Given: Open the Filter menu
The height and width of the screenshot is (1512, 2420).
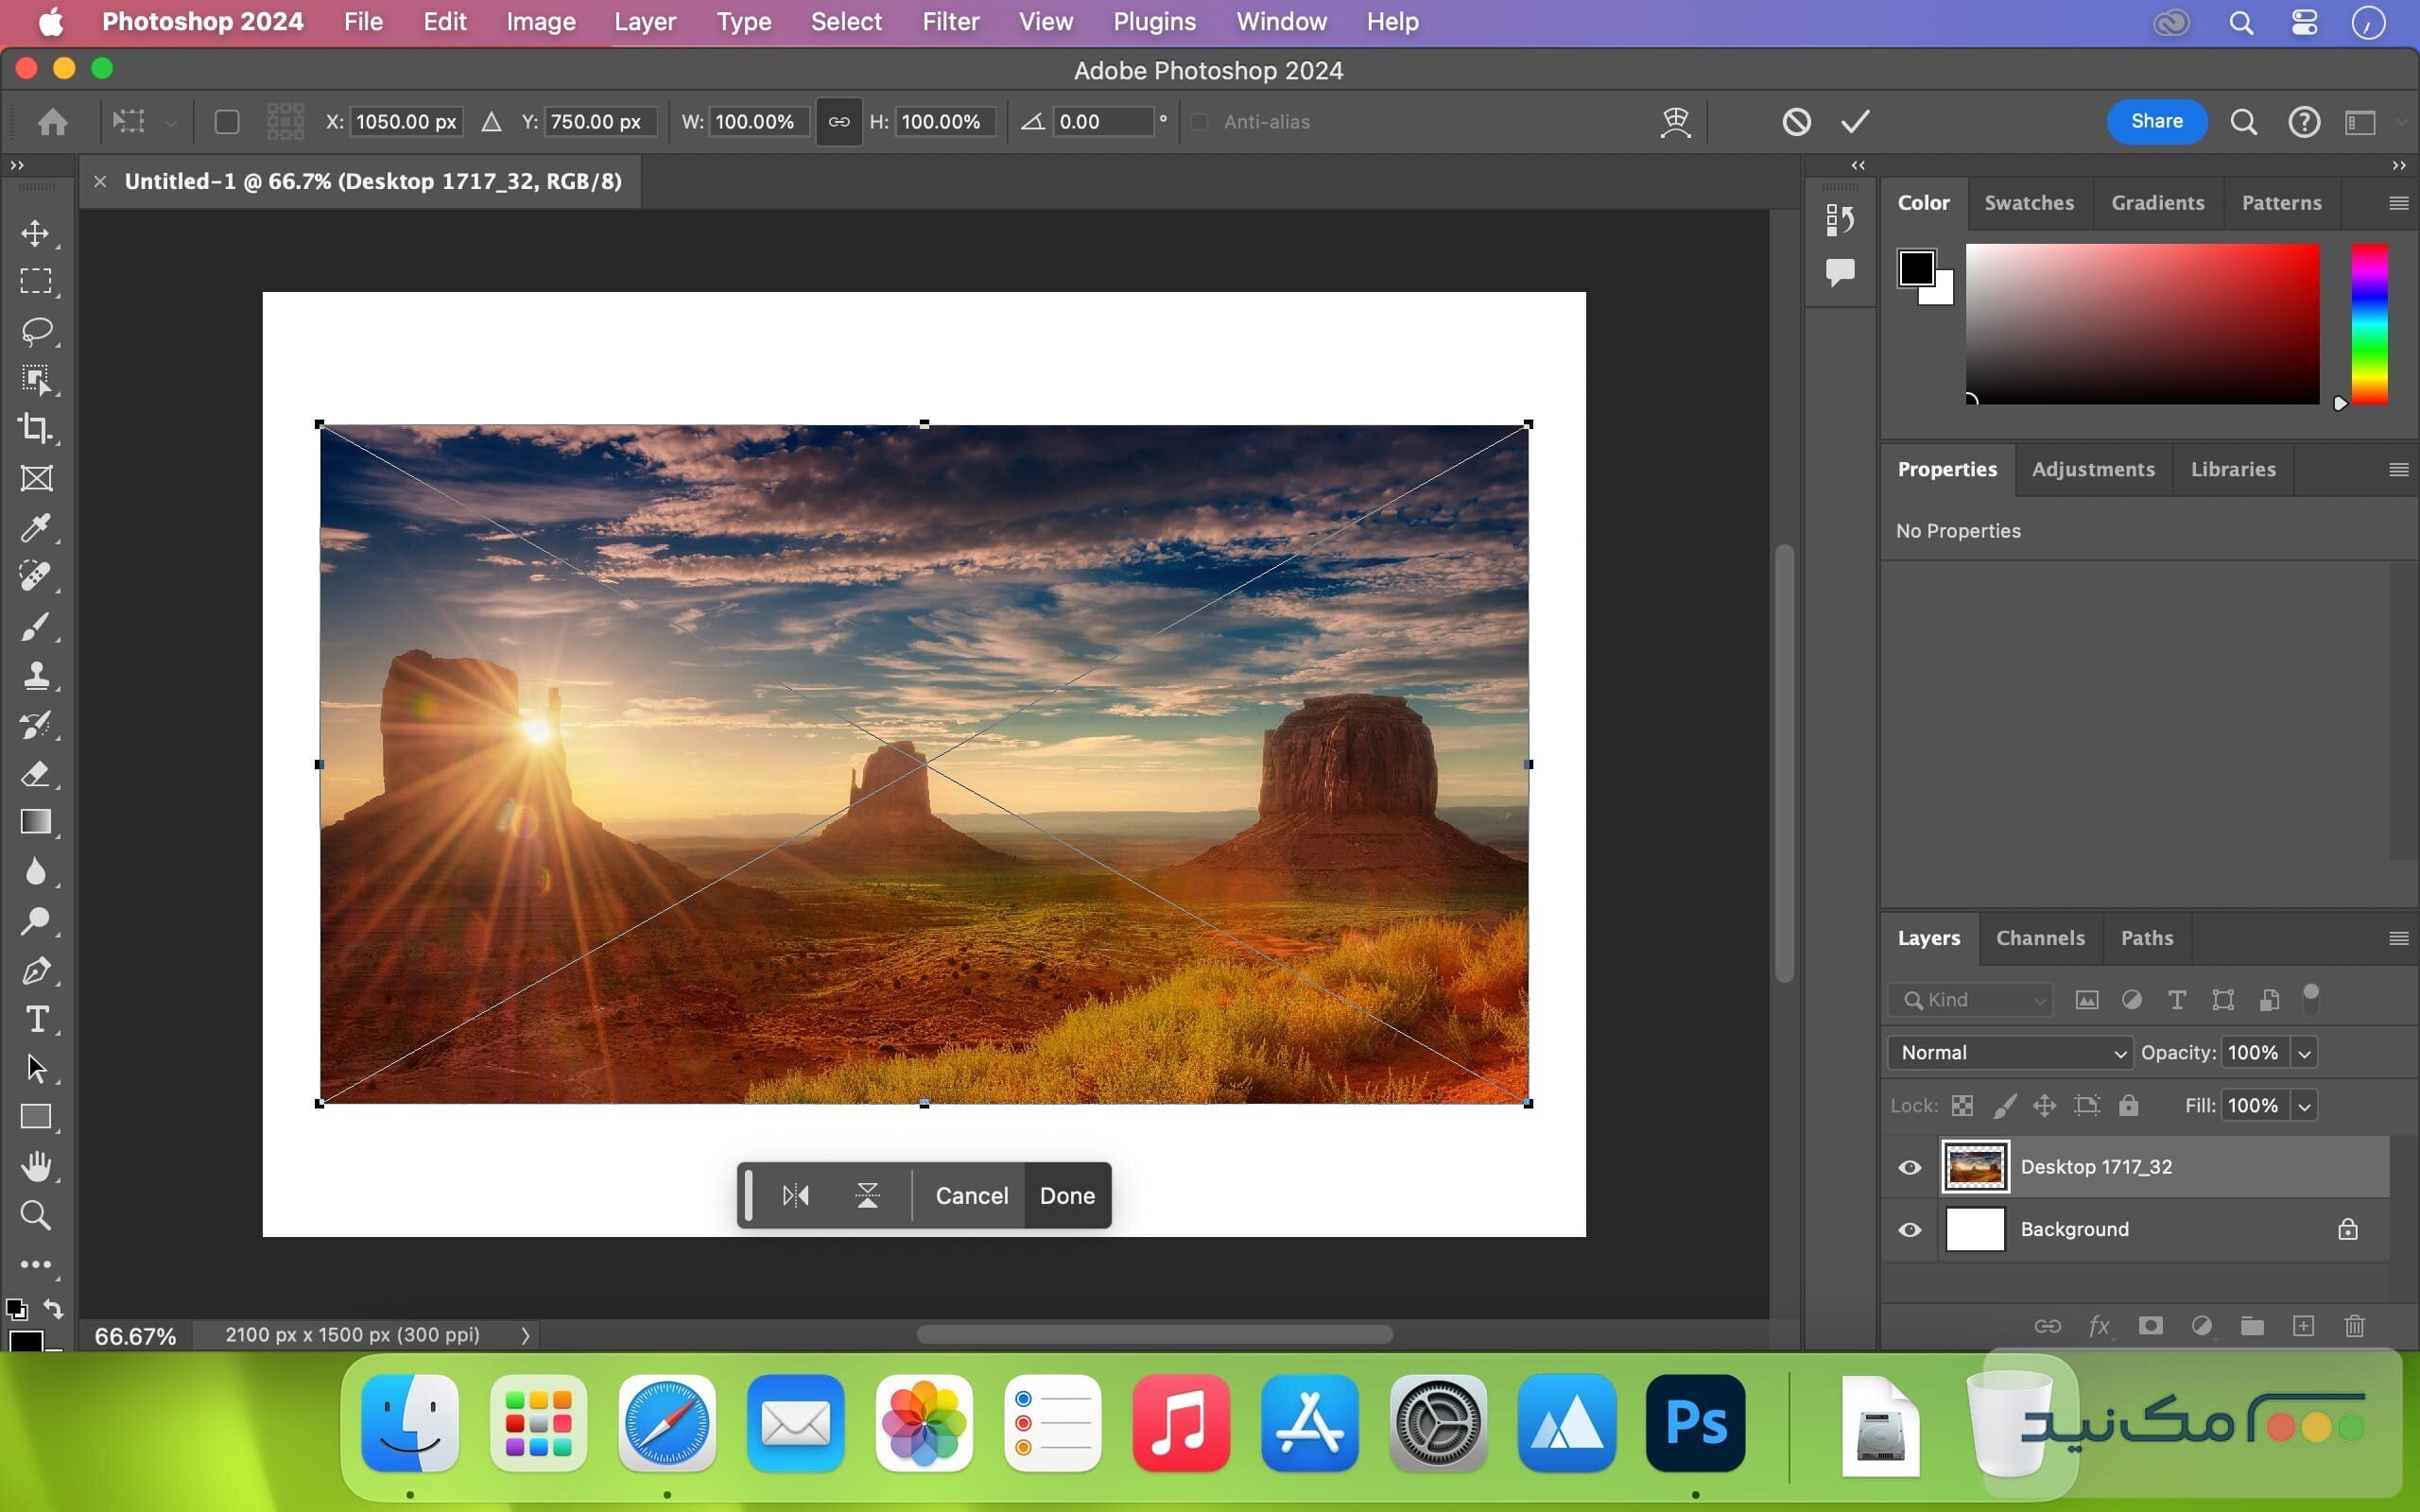Looking at the screenshot, I should click(950, 21).
